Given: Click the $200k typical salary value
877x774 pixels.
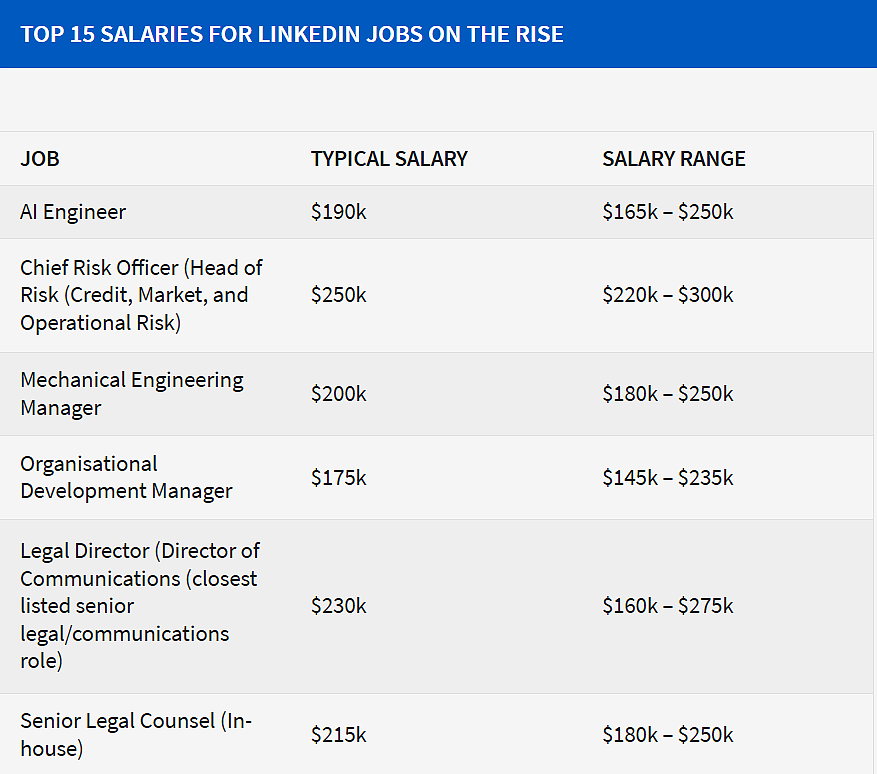Looking at the screenshot, I should coord(338,394).
